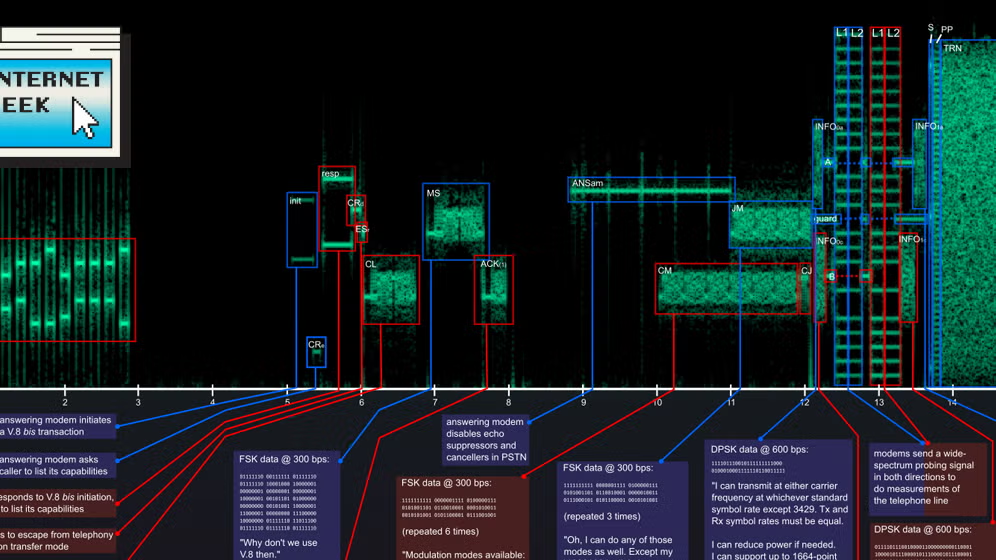Click the 'CM' signal block
996x560 pixels.
727,288
